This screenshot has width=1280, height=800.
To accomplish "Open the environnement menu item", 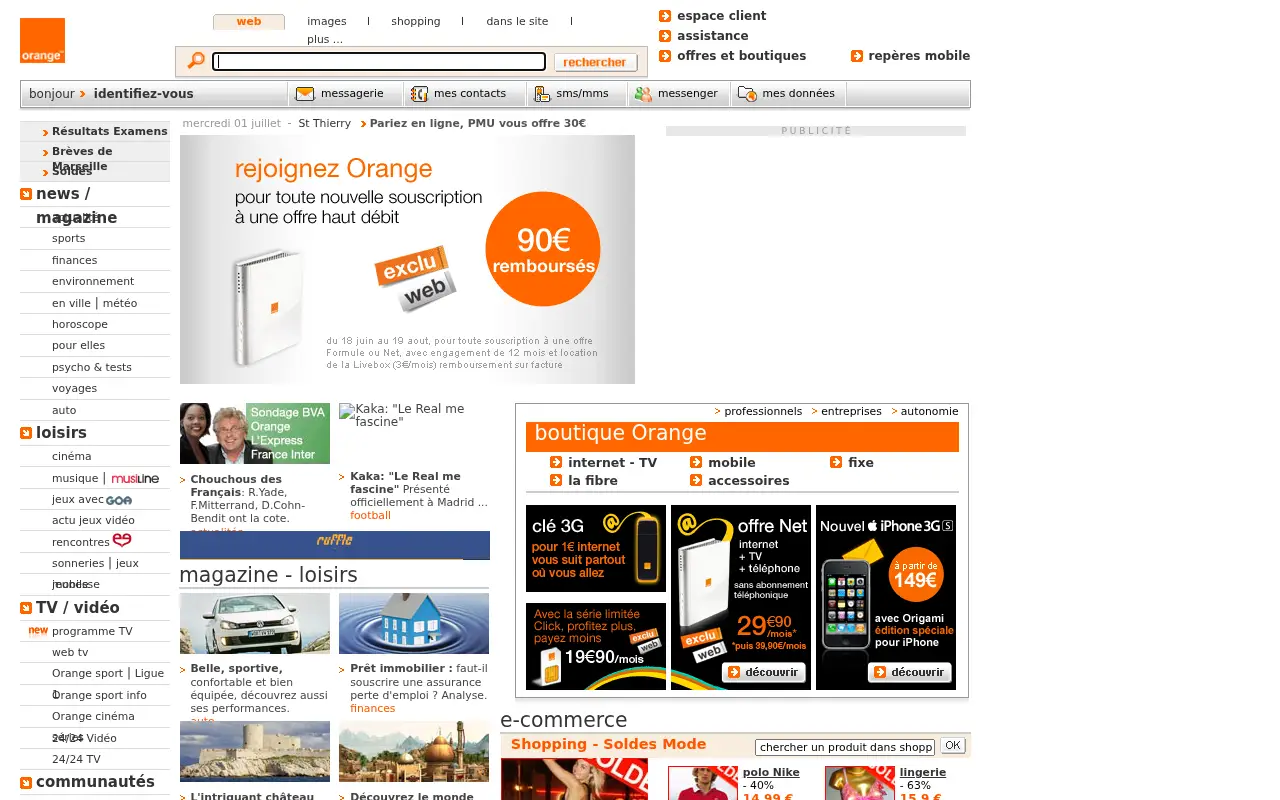I will (x=93, y=282).
